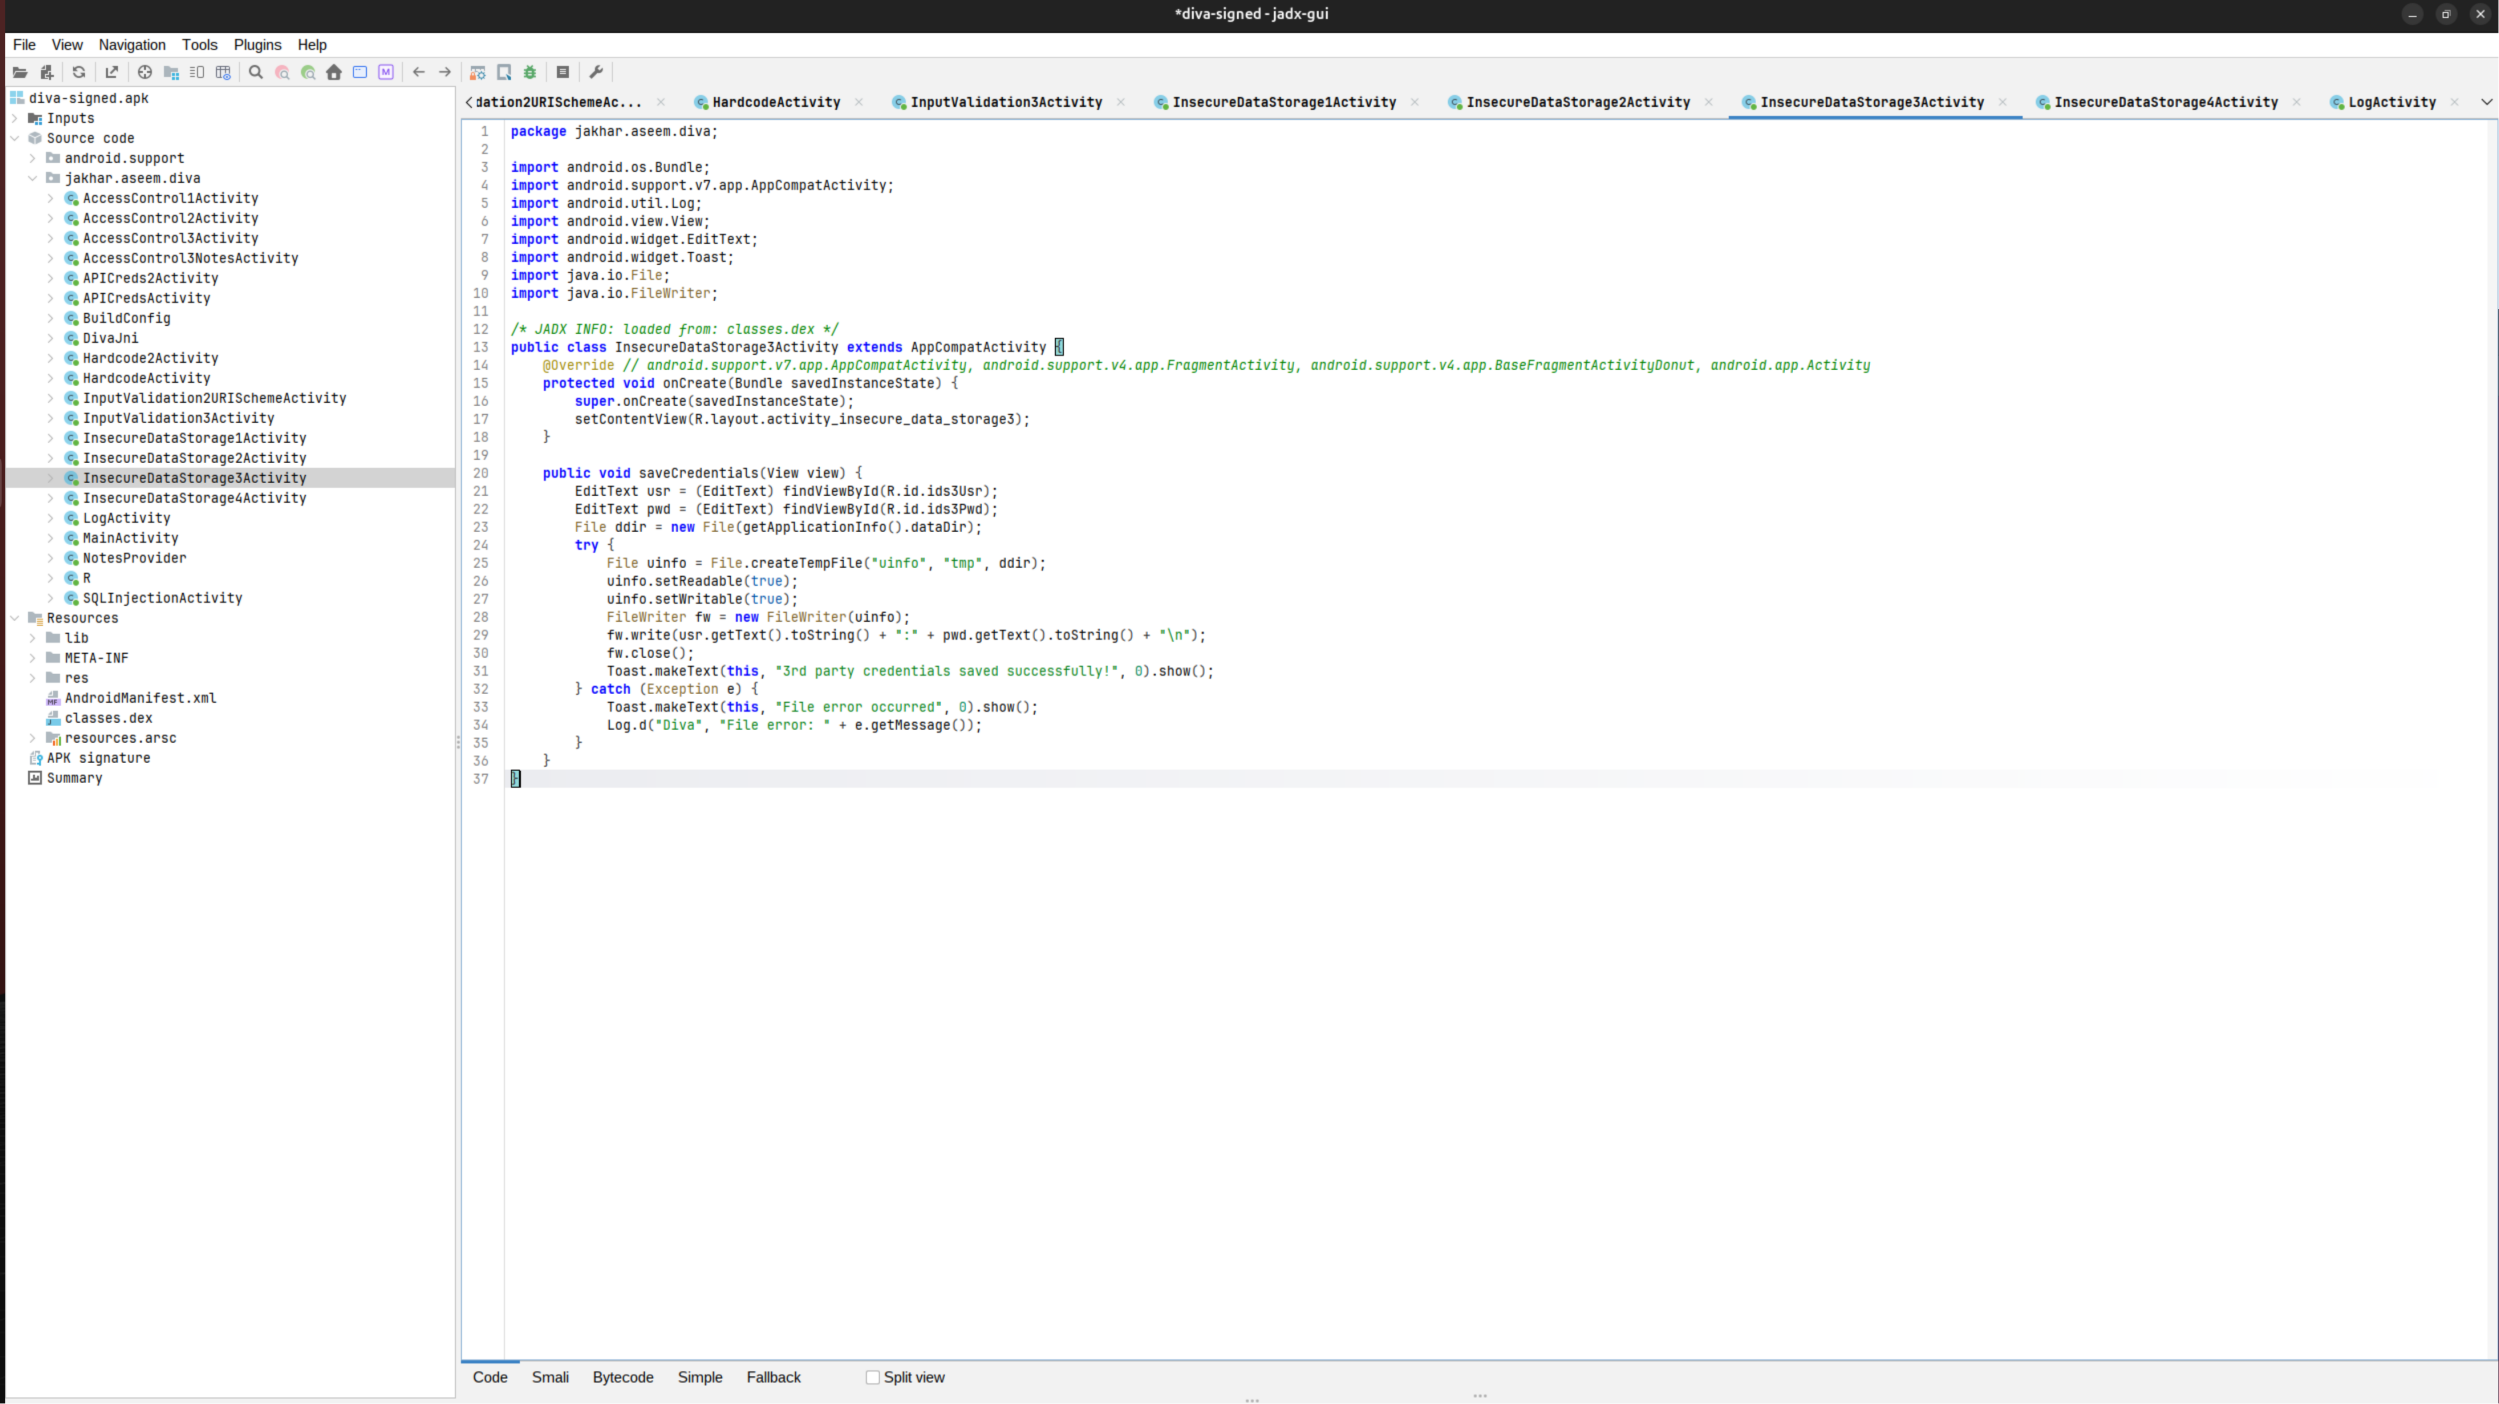Viewport: 2499px width, 1404px height.
Task: Click the Sync with editor crosshair icon
Action: click(x=145, y=72)
